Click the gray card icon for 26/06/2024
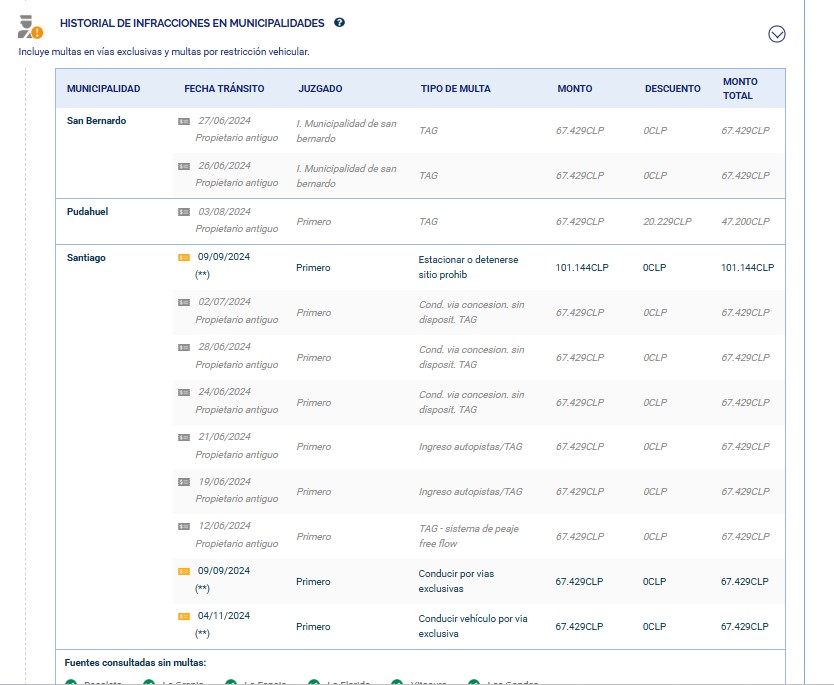The height and width of the screenshot is (685, 834). point(184,166)
